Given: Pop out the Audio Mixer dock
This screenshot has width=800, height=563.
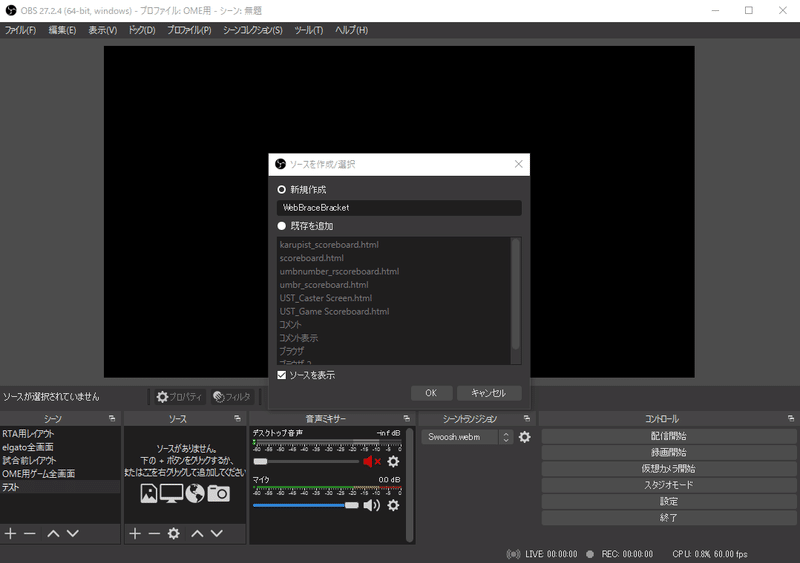Looking at the screenshot, I should 407,419.
